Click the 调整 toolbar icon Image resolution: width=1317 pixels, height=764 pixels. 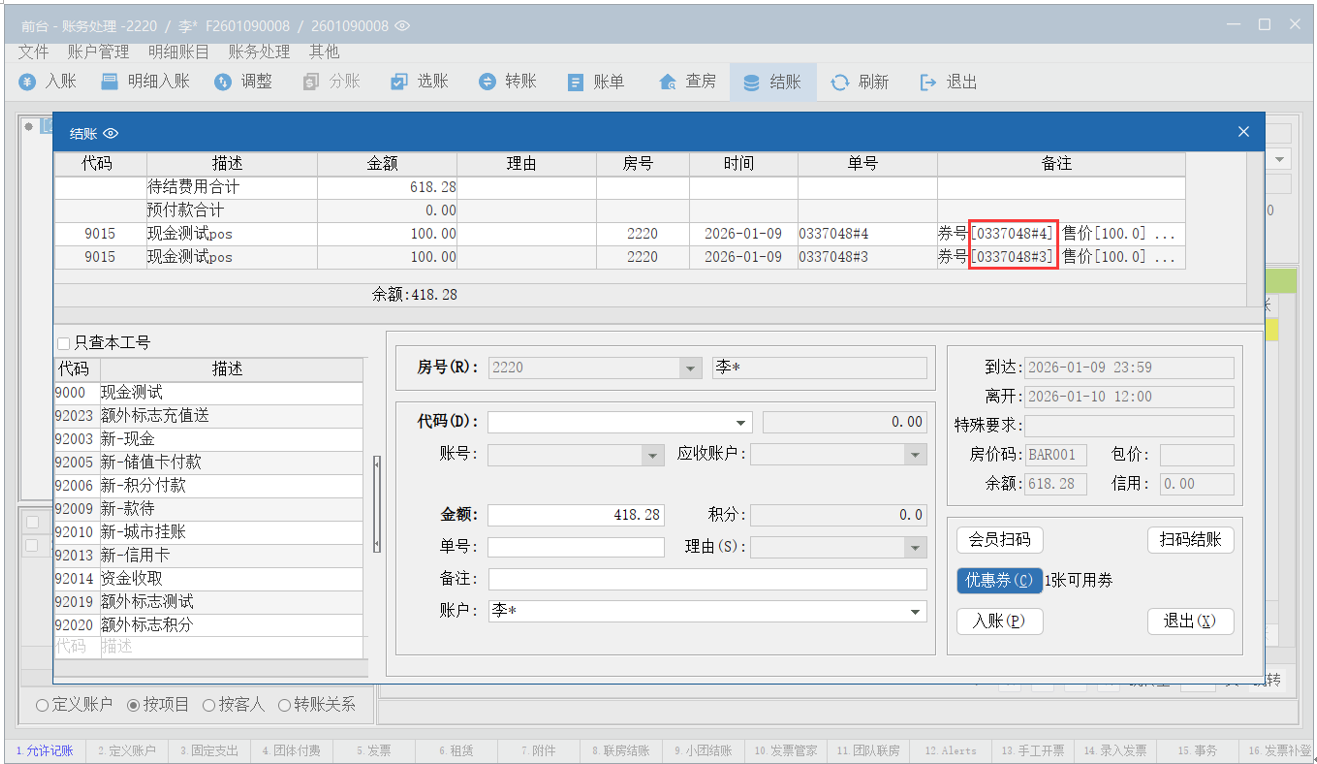coord(223,82)
